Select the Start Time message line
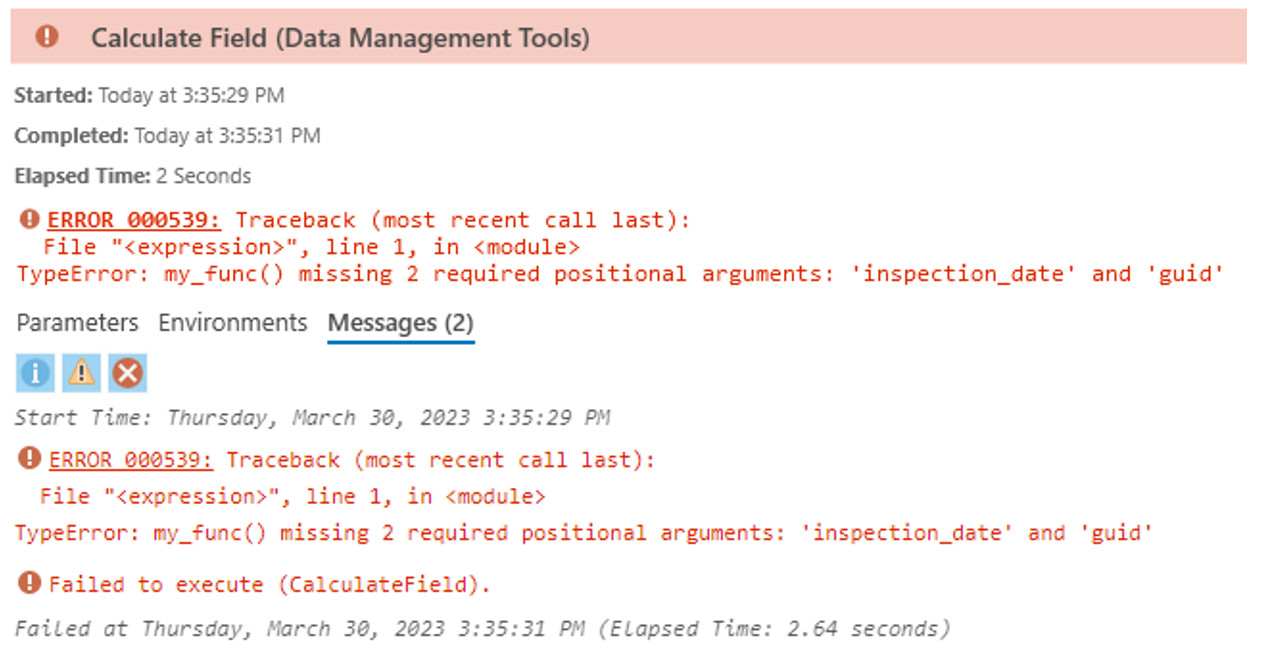This screenshot has width=1272, height=658. coord(312,417)
